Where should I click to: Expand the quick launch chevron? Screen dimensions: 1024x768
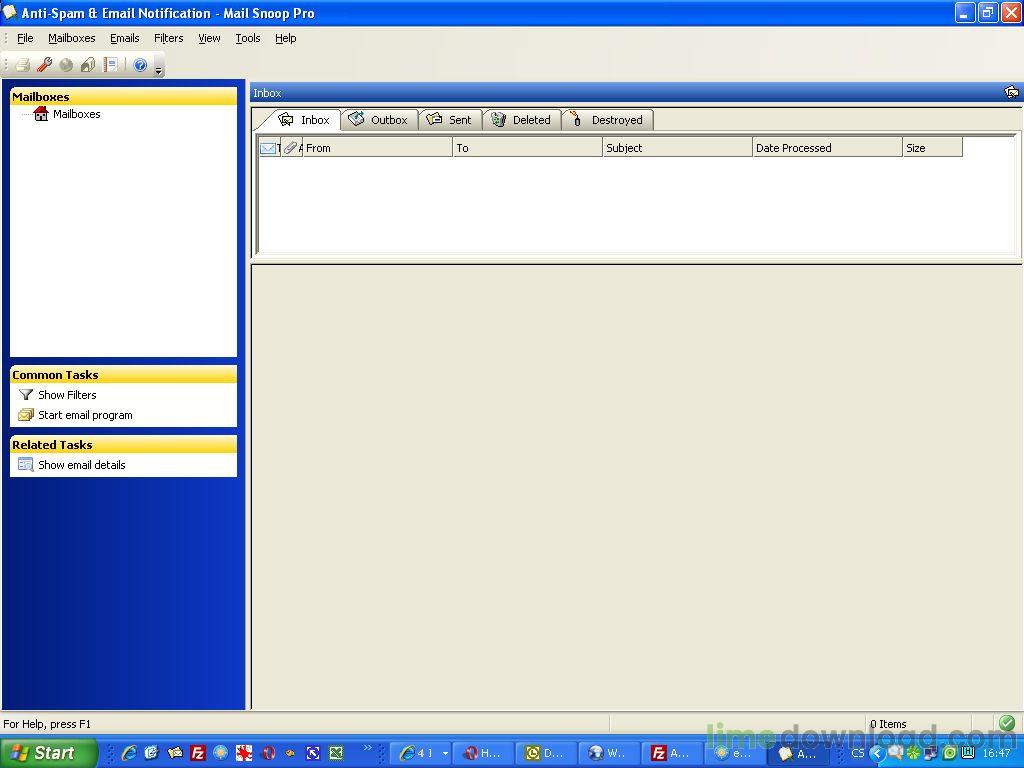[x=367, y=748]
